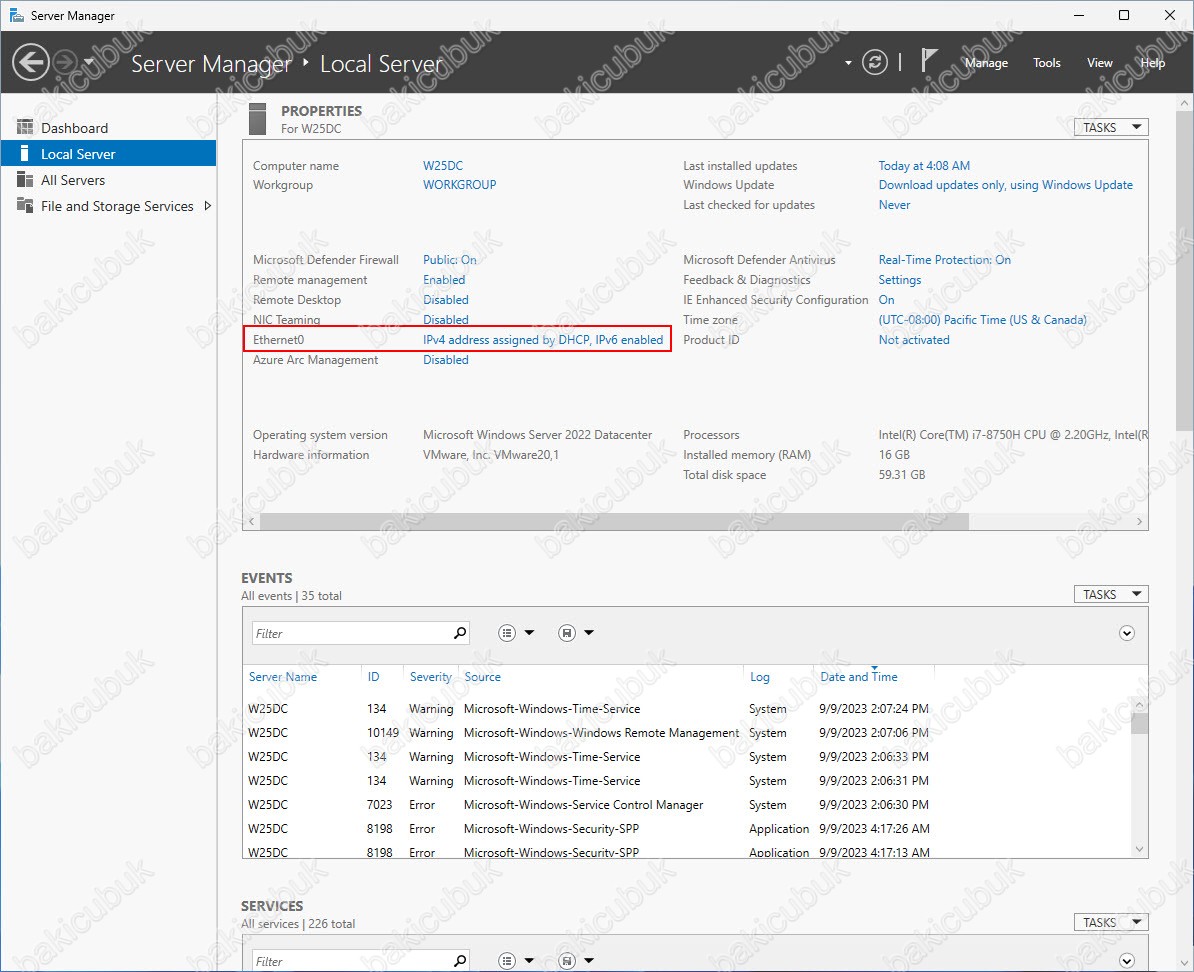This screenshot has width=1194, height=972.
Task: Click the 'Never' last checked link
Action: click(x=894, y=204)
